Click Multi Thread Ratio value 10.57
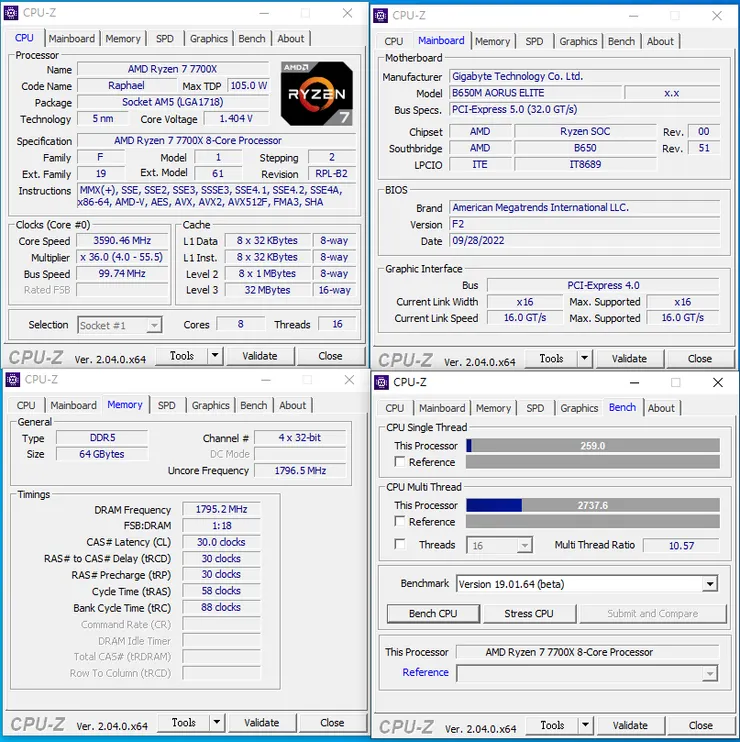Screen dimensions: 740x742 coord(681,546)
